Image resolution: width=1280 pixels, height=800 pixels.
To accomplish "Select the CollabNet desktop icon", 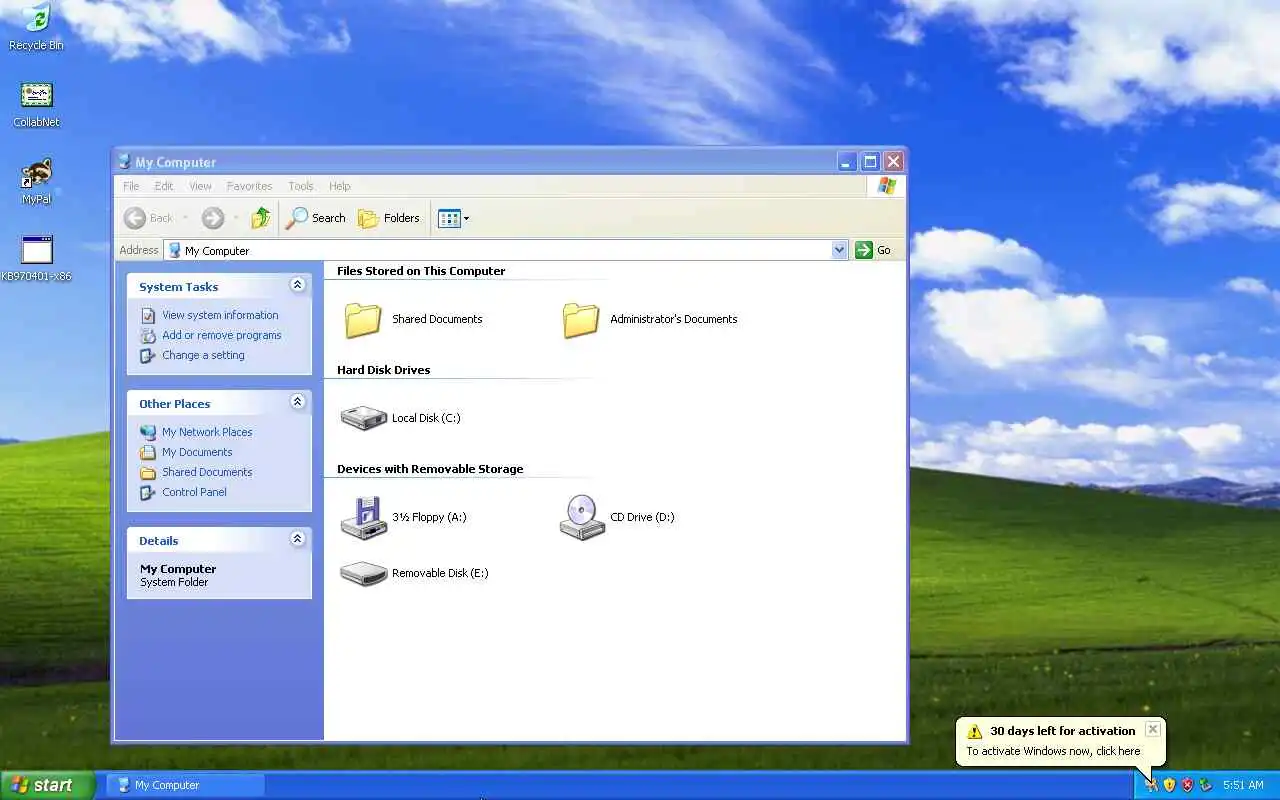I will [x=36, y=104].
